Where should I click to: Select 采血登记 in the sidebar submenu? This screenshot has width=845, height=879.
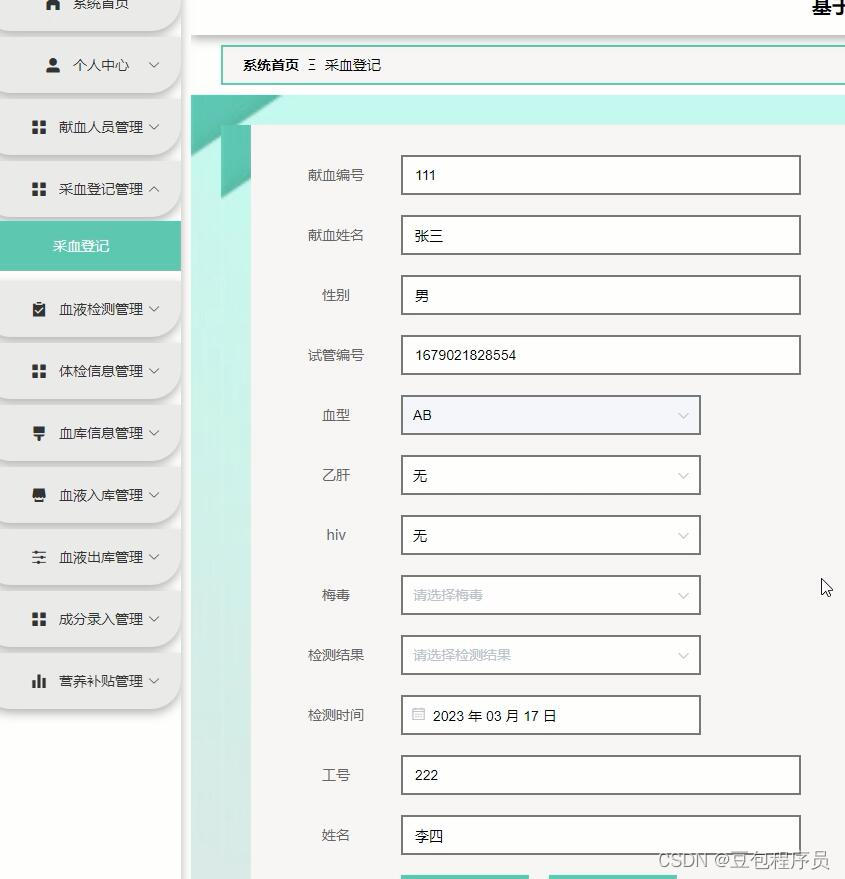(x=88, y=245)
